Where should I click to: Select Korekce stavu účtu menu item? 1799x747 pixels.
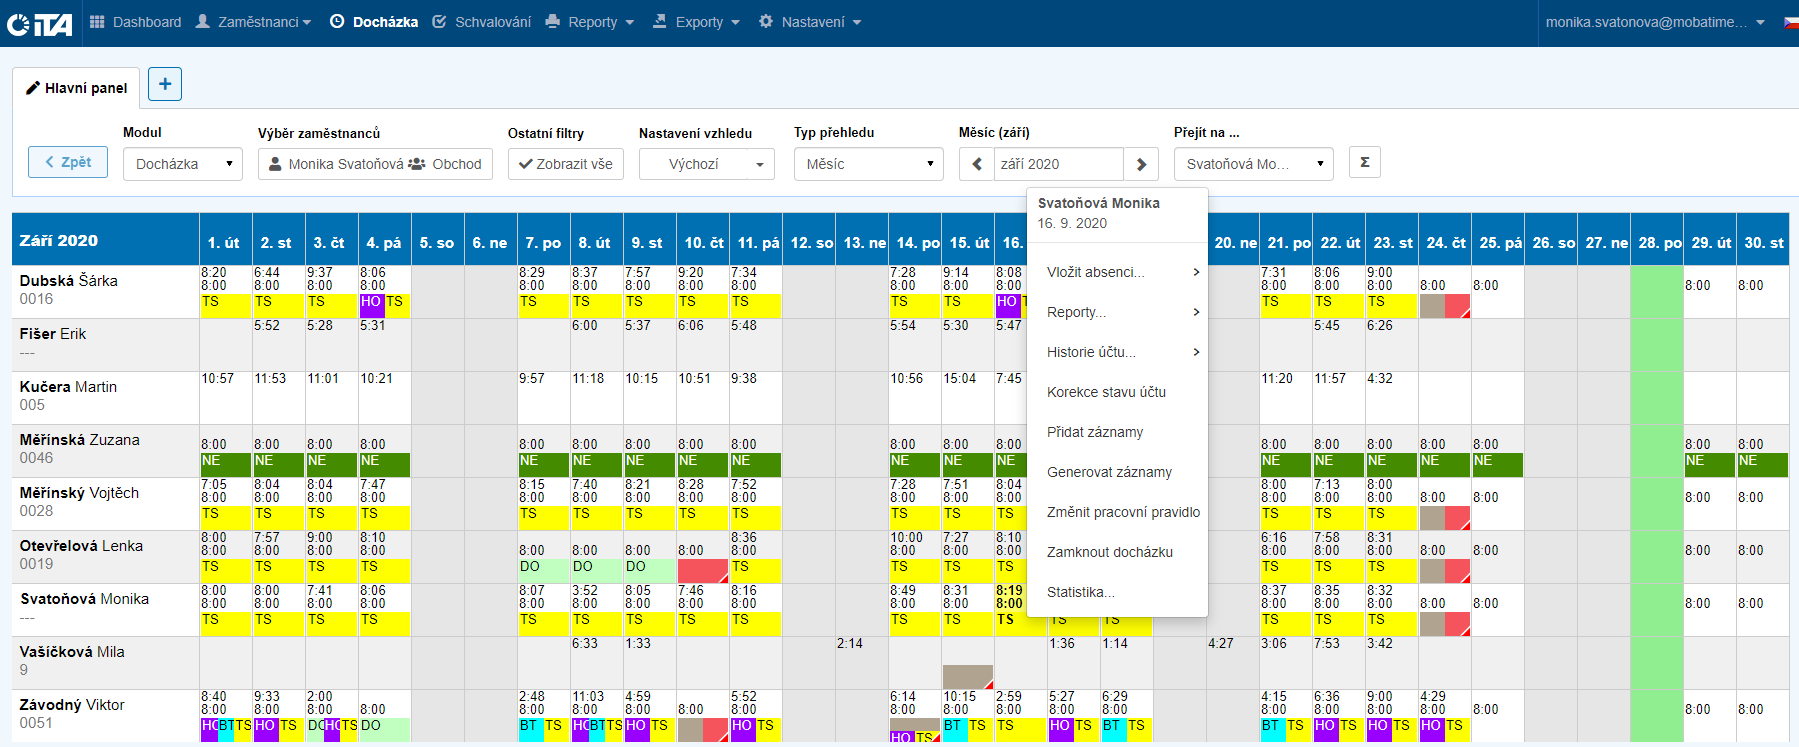(x=1106, y=392)
